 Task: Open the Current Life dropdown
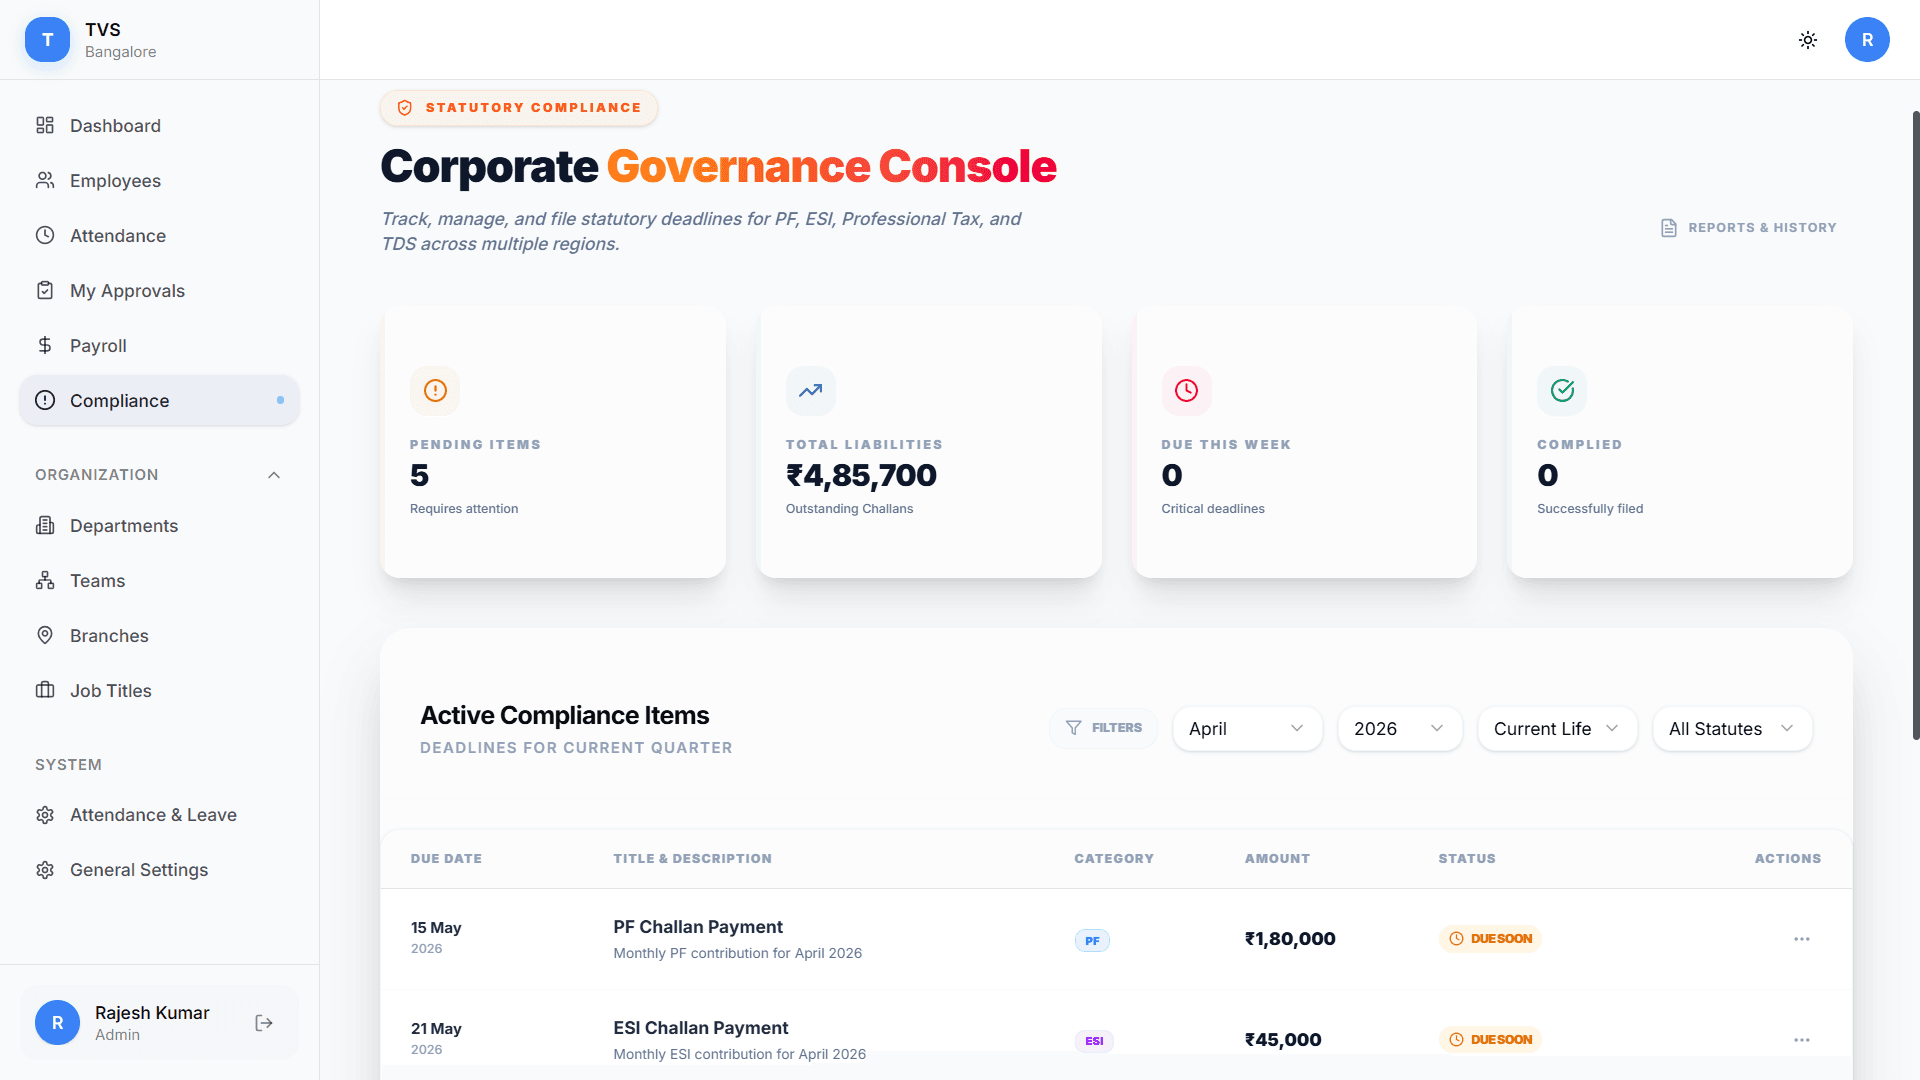pos(1557,729)
